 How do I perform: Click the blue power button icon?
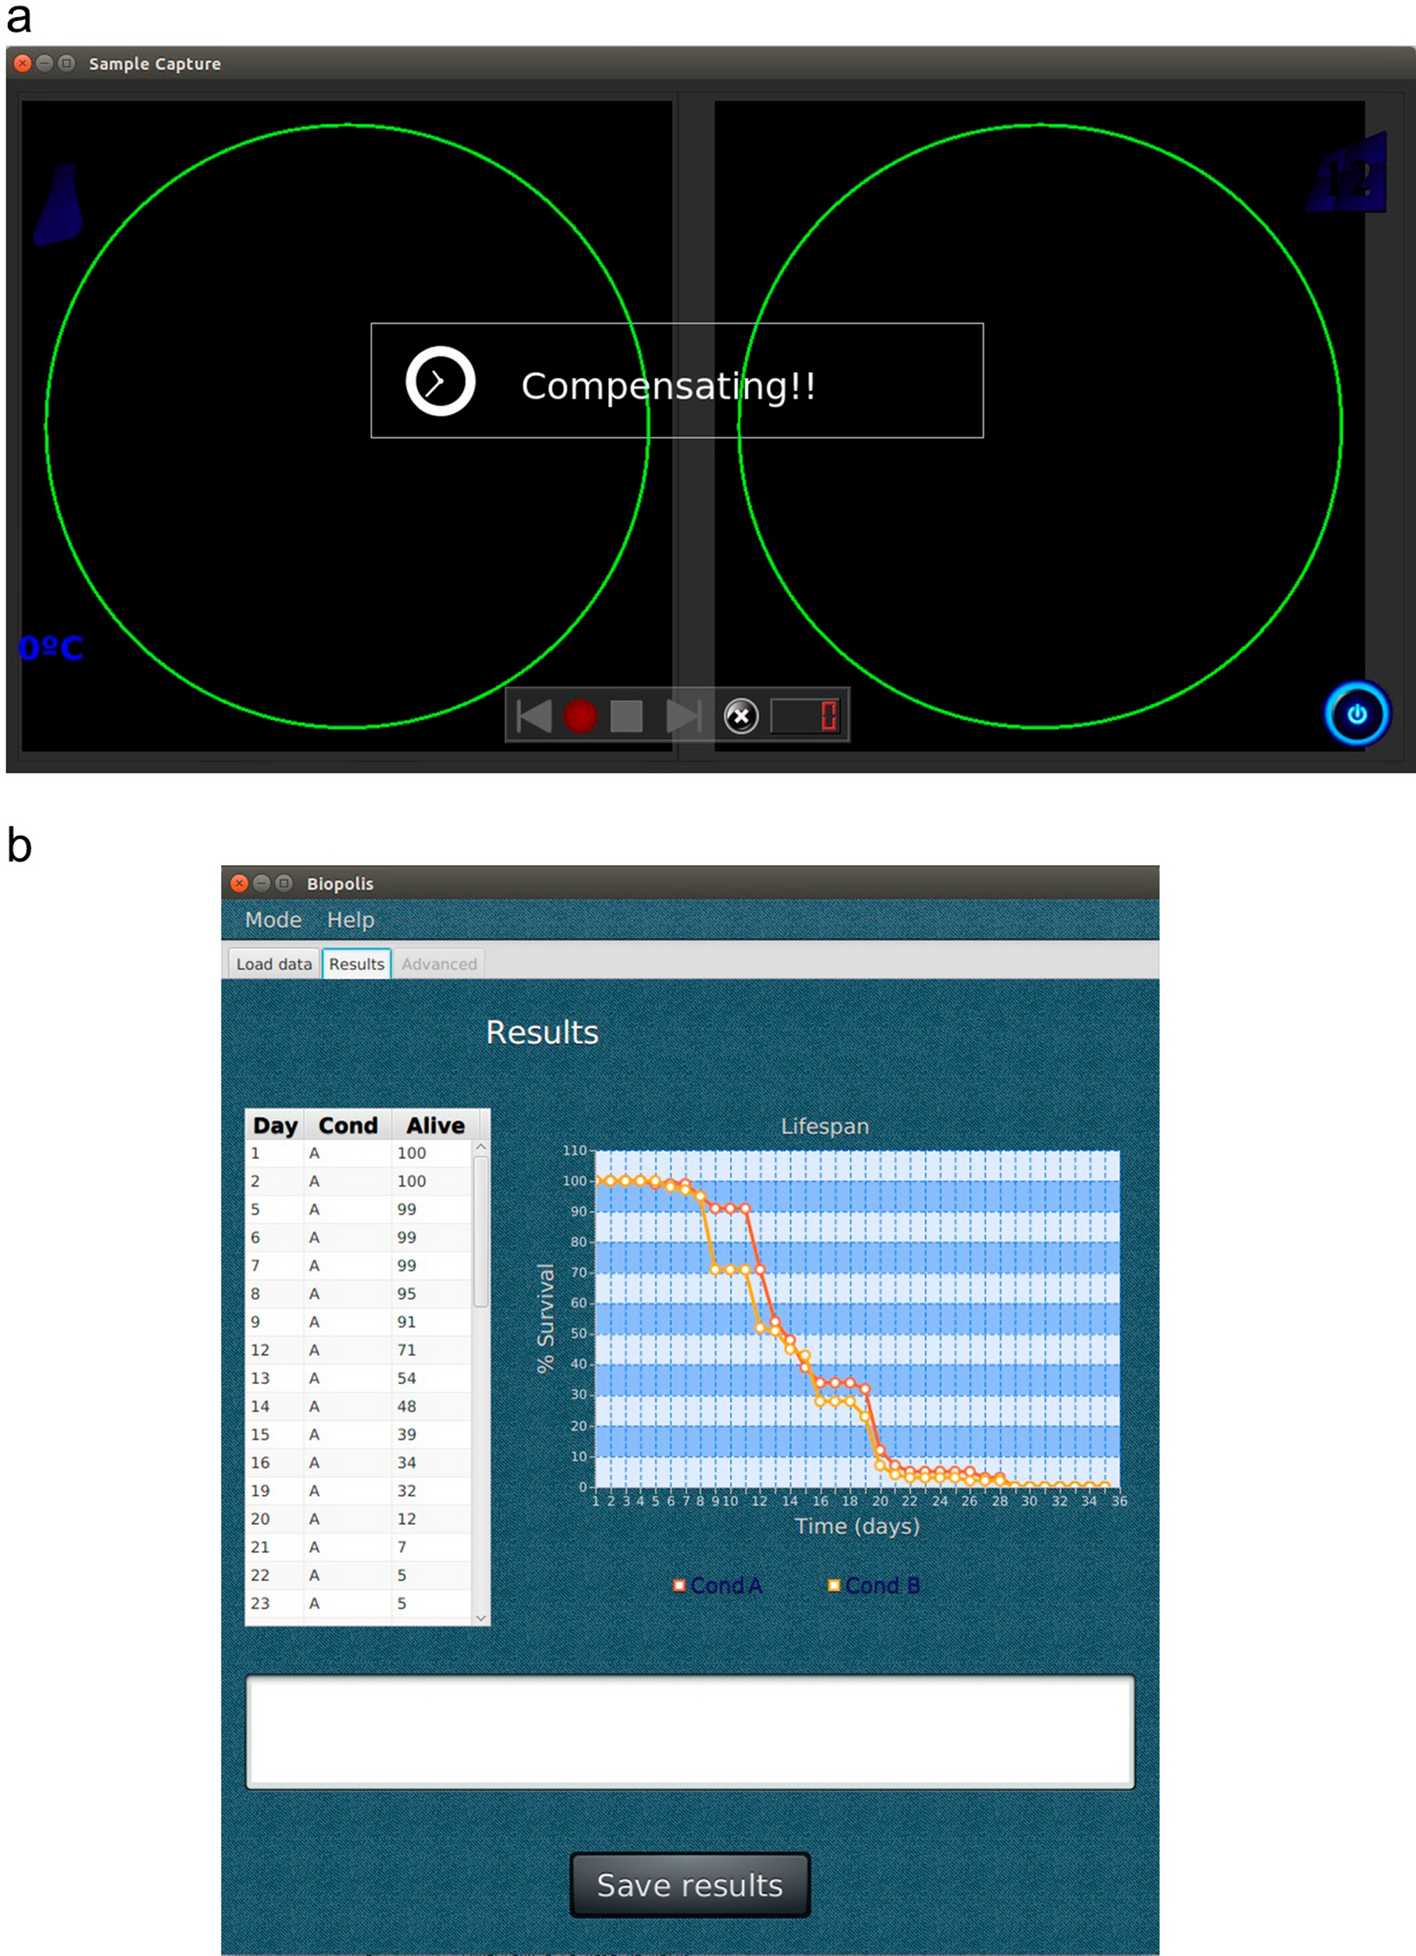(1357, 714)
